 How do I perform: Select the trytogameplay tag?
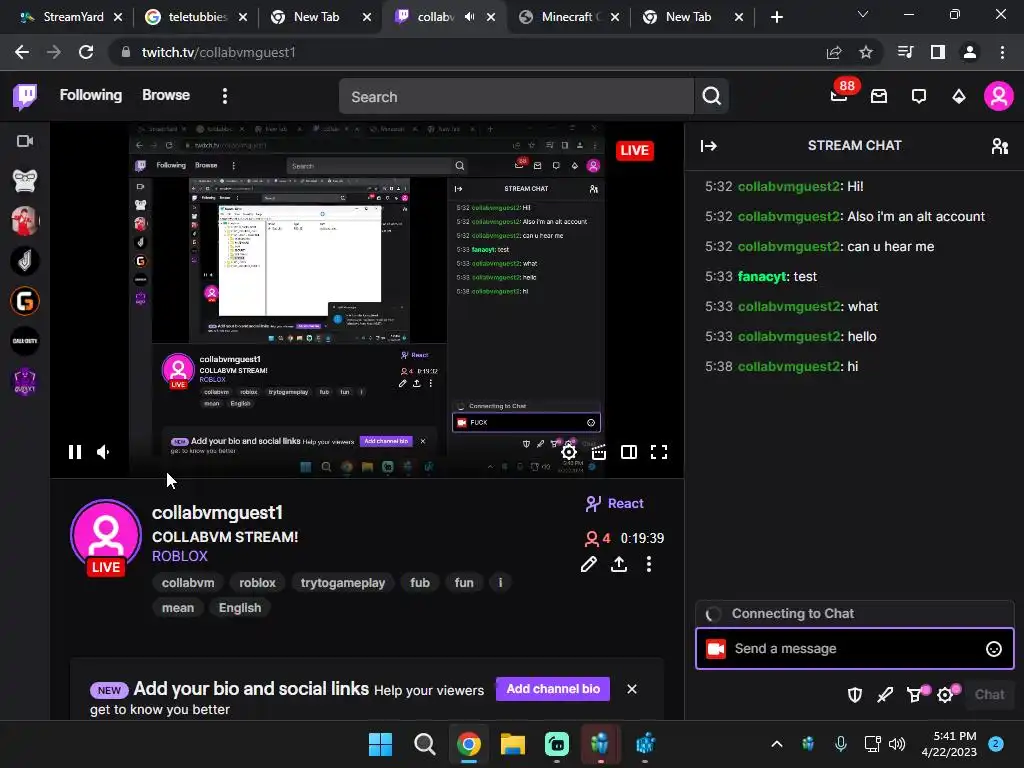(x=343, y=583)
